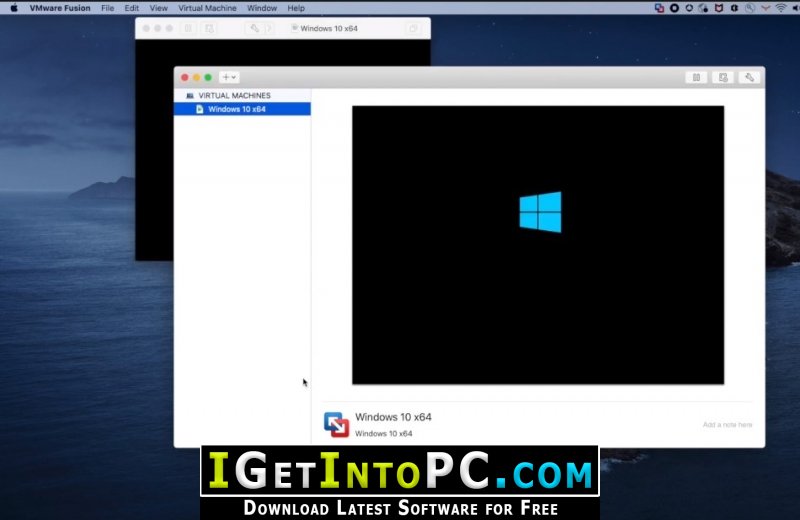This screenshot has height=520, width=800.
Task: Open the View menu
Action: pos(158,8)
